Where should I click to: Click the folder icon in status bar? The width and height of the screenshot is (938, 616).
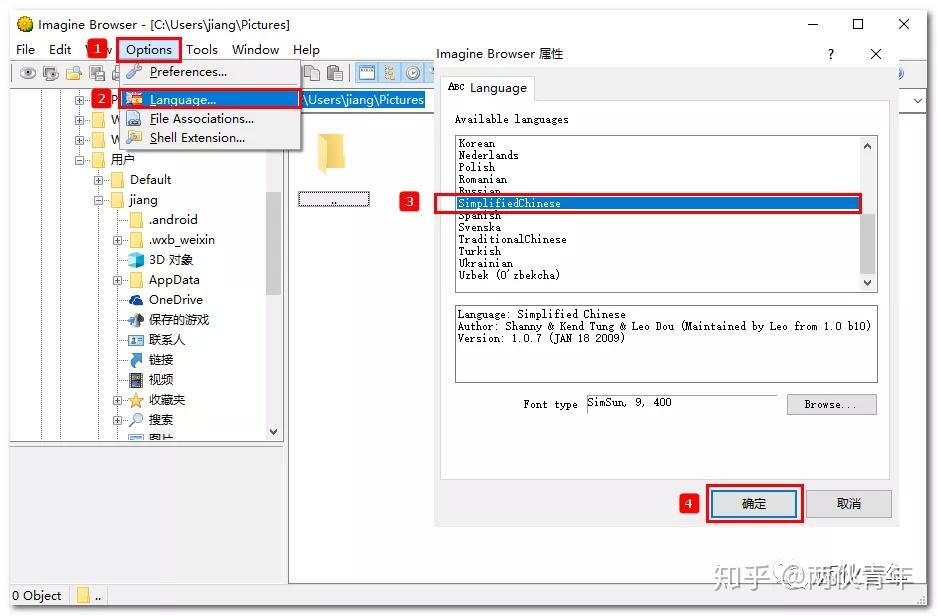(x=84, y=595)
